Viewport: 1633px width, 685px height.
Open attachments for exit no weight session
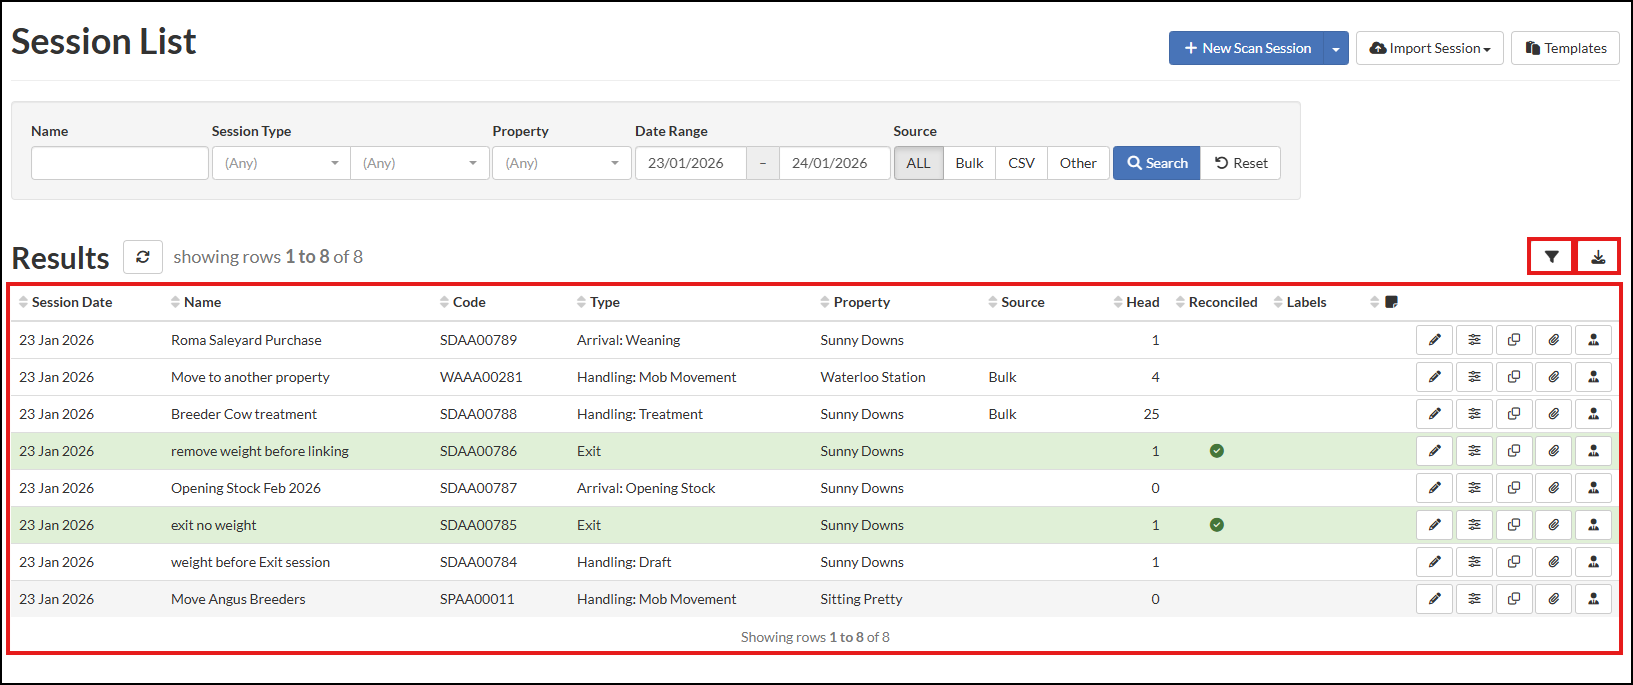(x=1554, y=525)
